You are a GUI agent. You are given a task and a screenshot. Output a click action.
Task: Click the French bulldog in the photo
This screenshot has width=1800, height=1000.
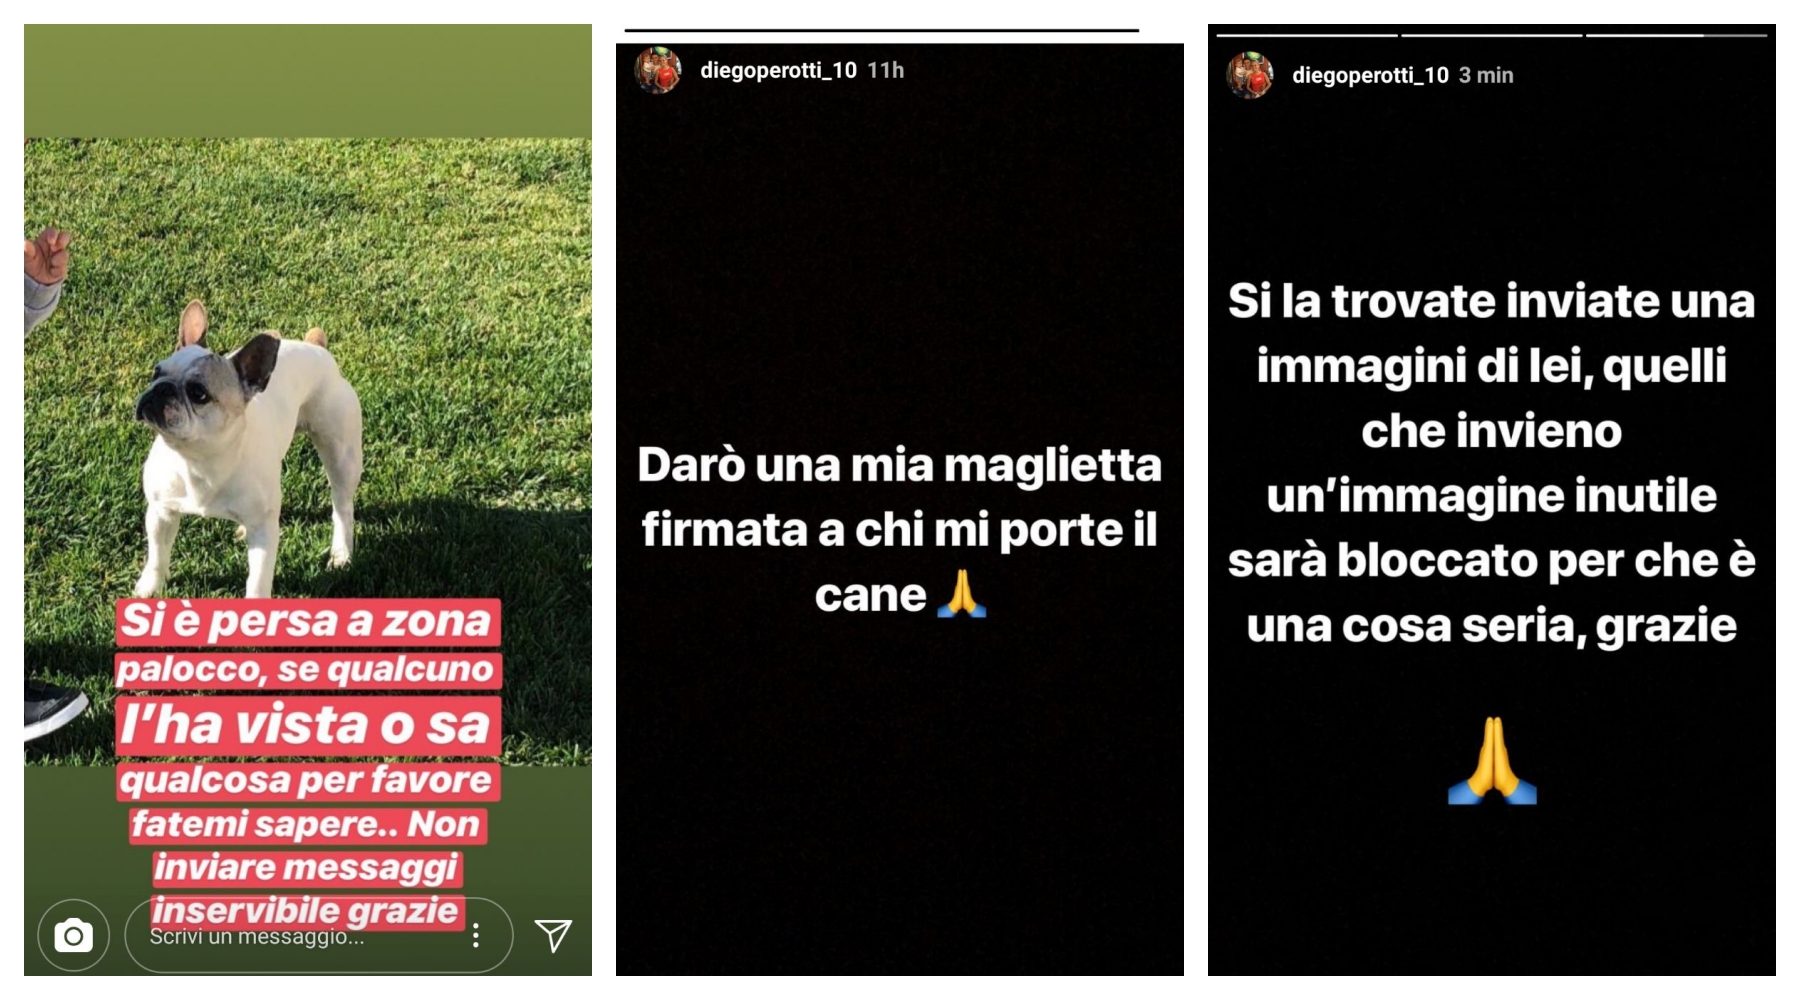pos(247,450)
